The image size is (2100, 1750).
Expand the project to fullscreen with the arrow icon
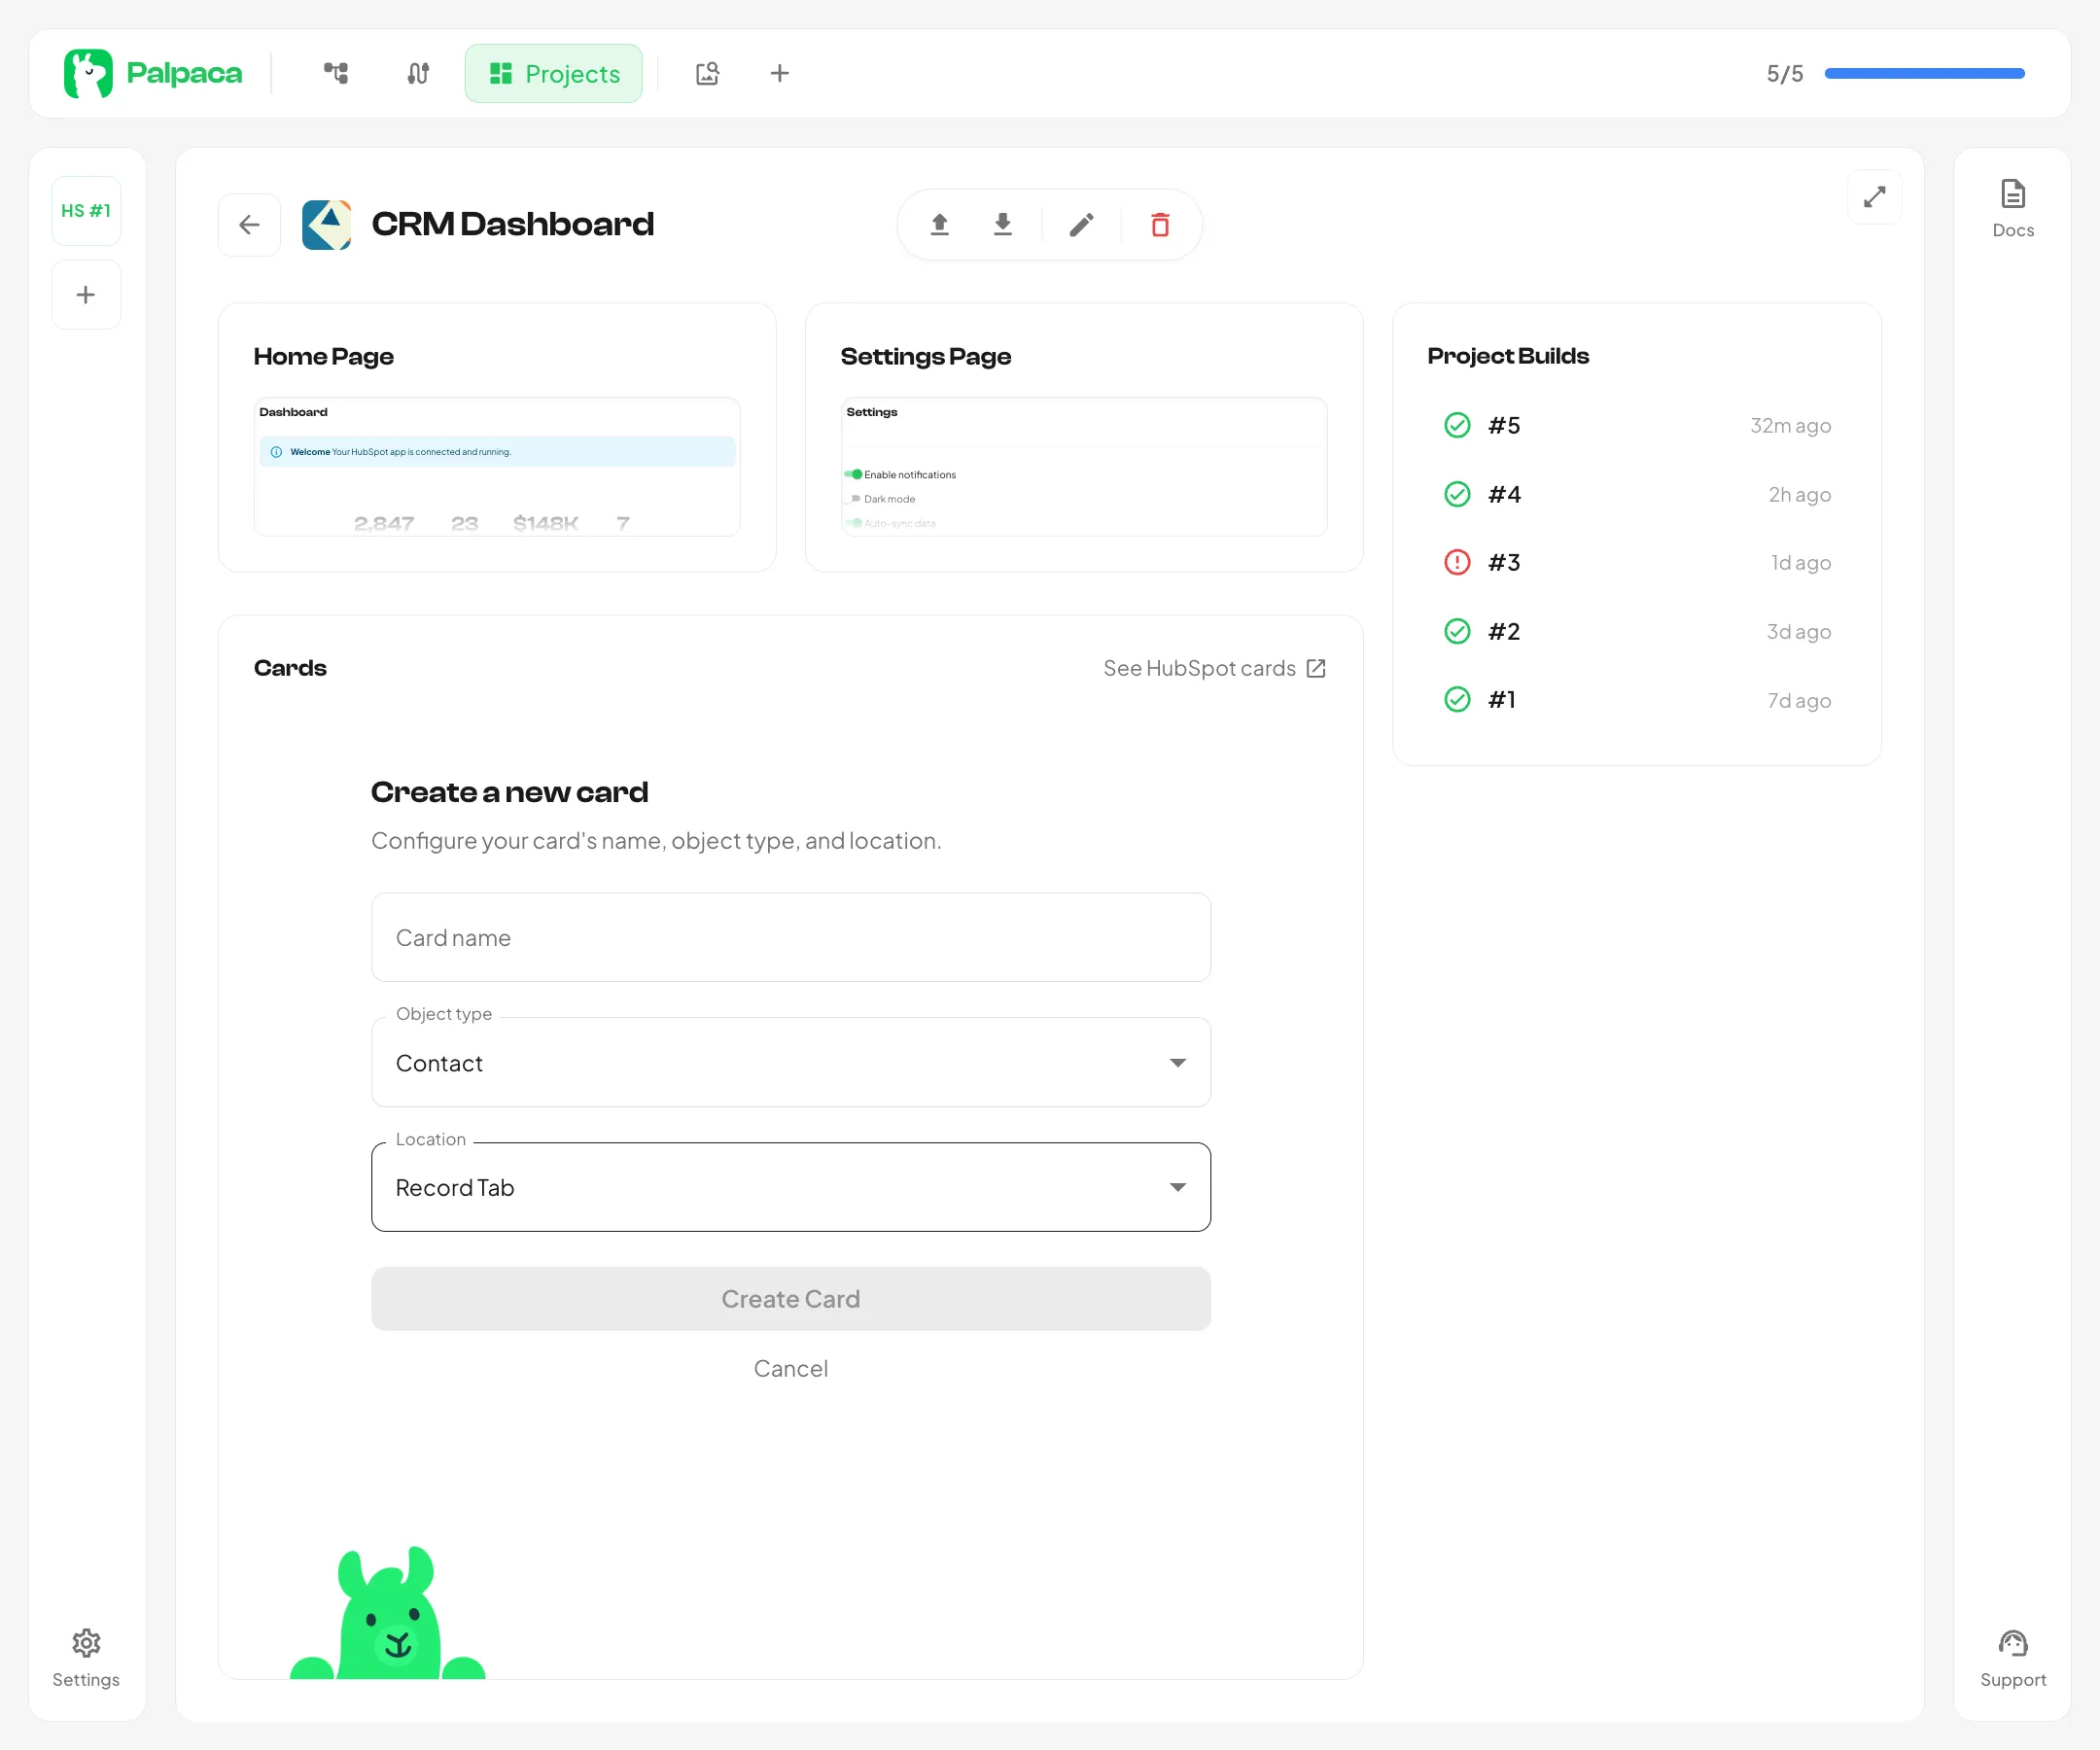[1875, 197]
